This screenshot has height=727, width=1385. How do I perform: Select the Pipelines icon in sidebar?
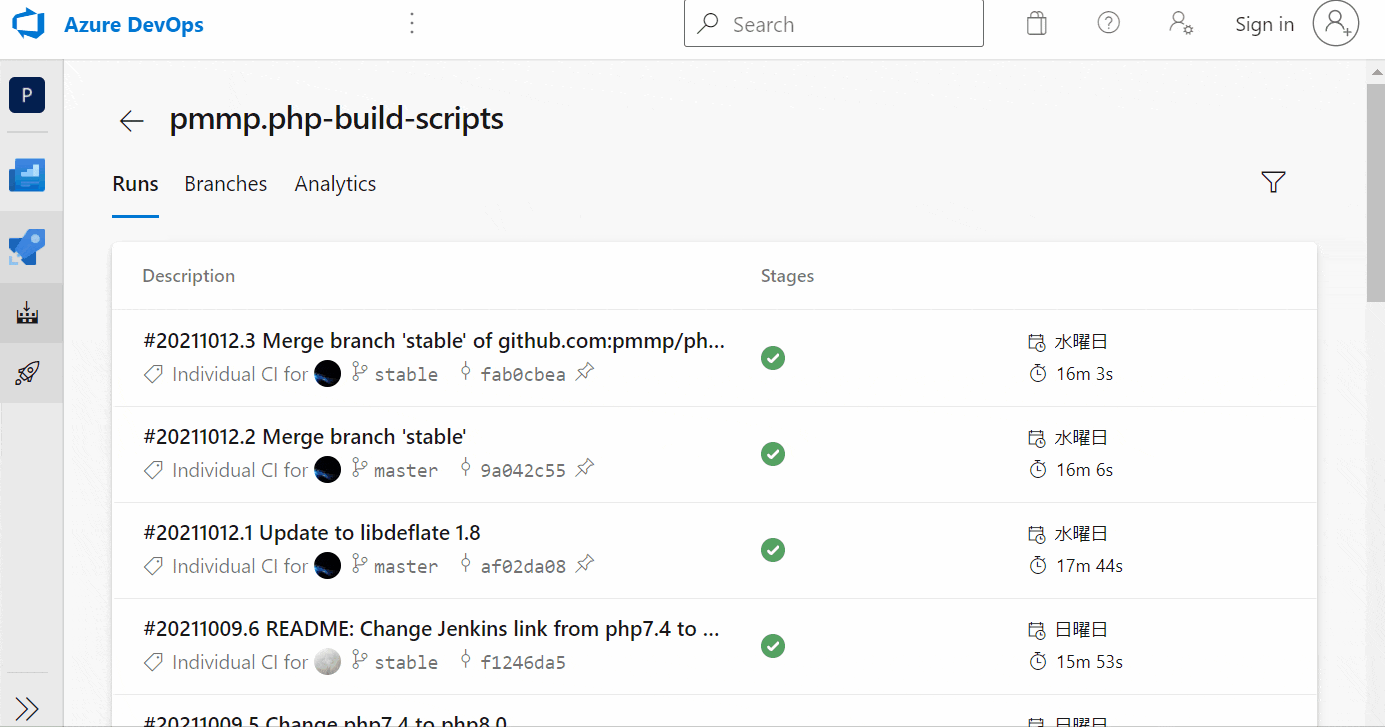pyautogui.click(x=27, y=313)
